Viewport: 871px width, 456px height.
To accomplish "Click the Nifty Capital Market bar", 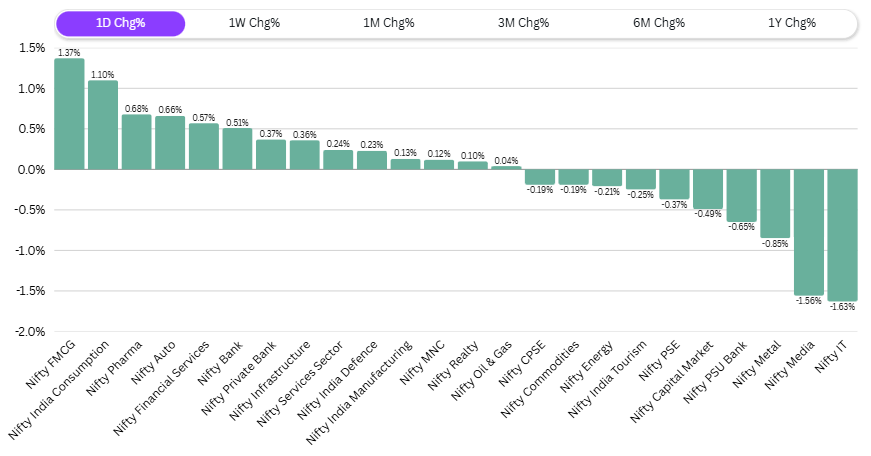I will point(707,189).
